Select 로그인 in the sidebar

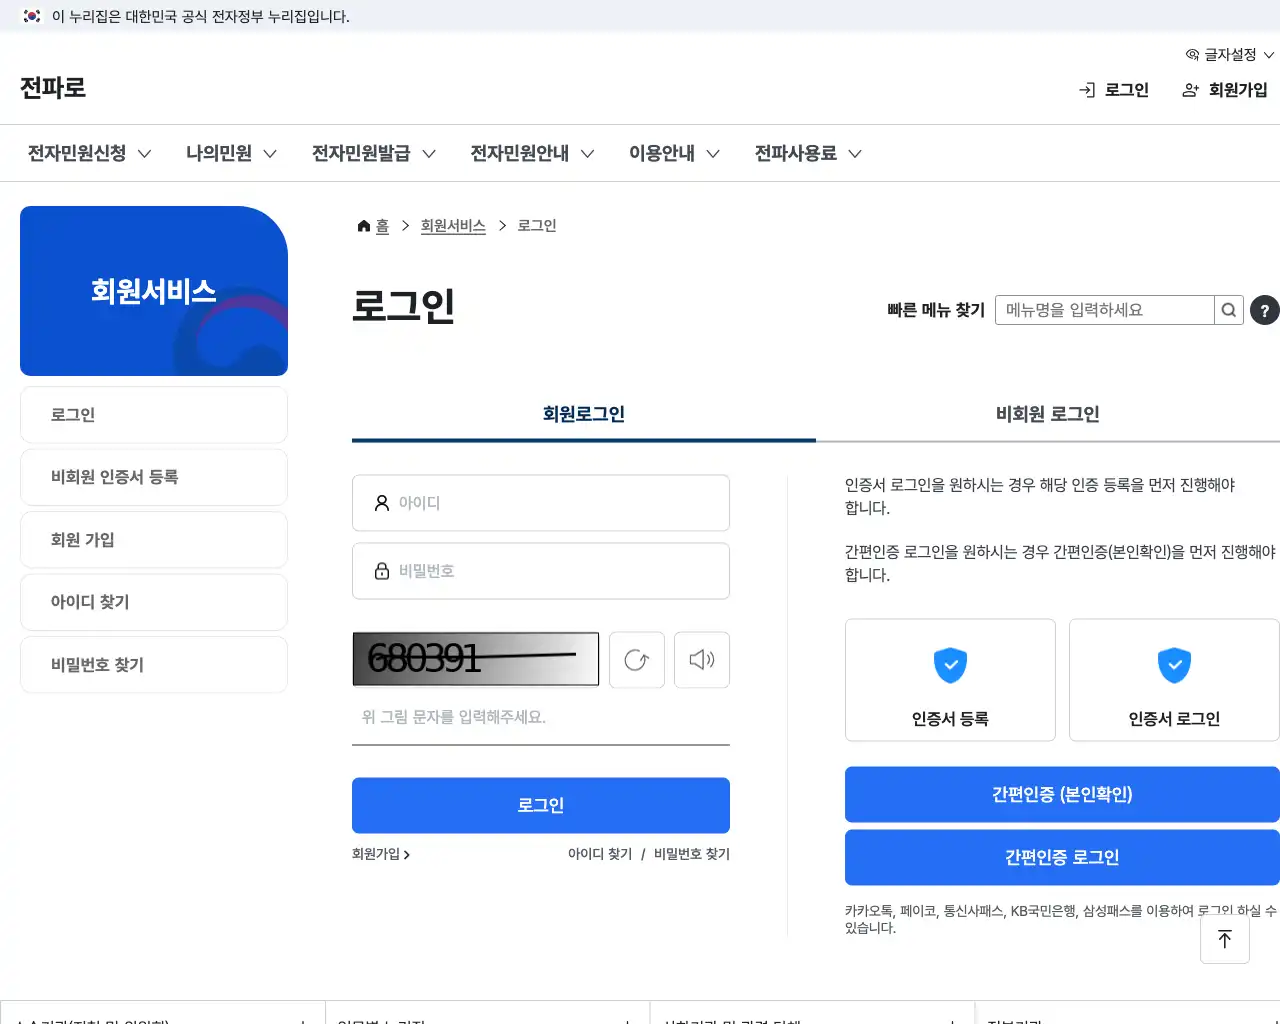[x=154, y=415]
